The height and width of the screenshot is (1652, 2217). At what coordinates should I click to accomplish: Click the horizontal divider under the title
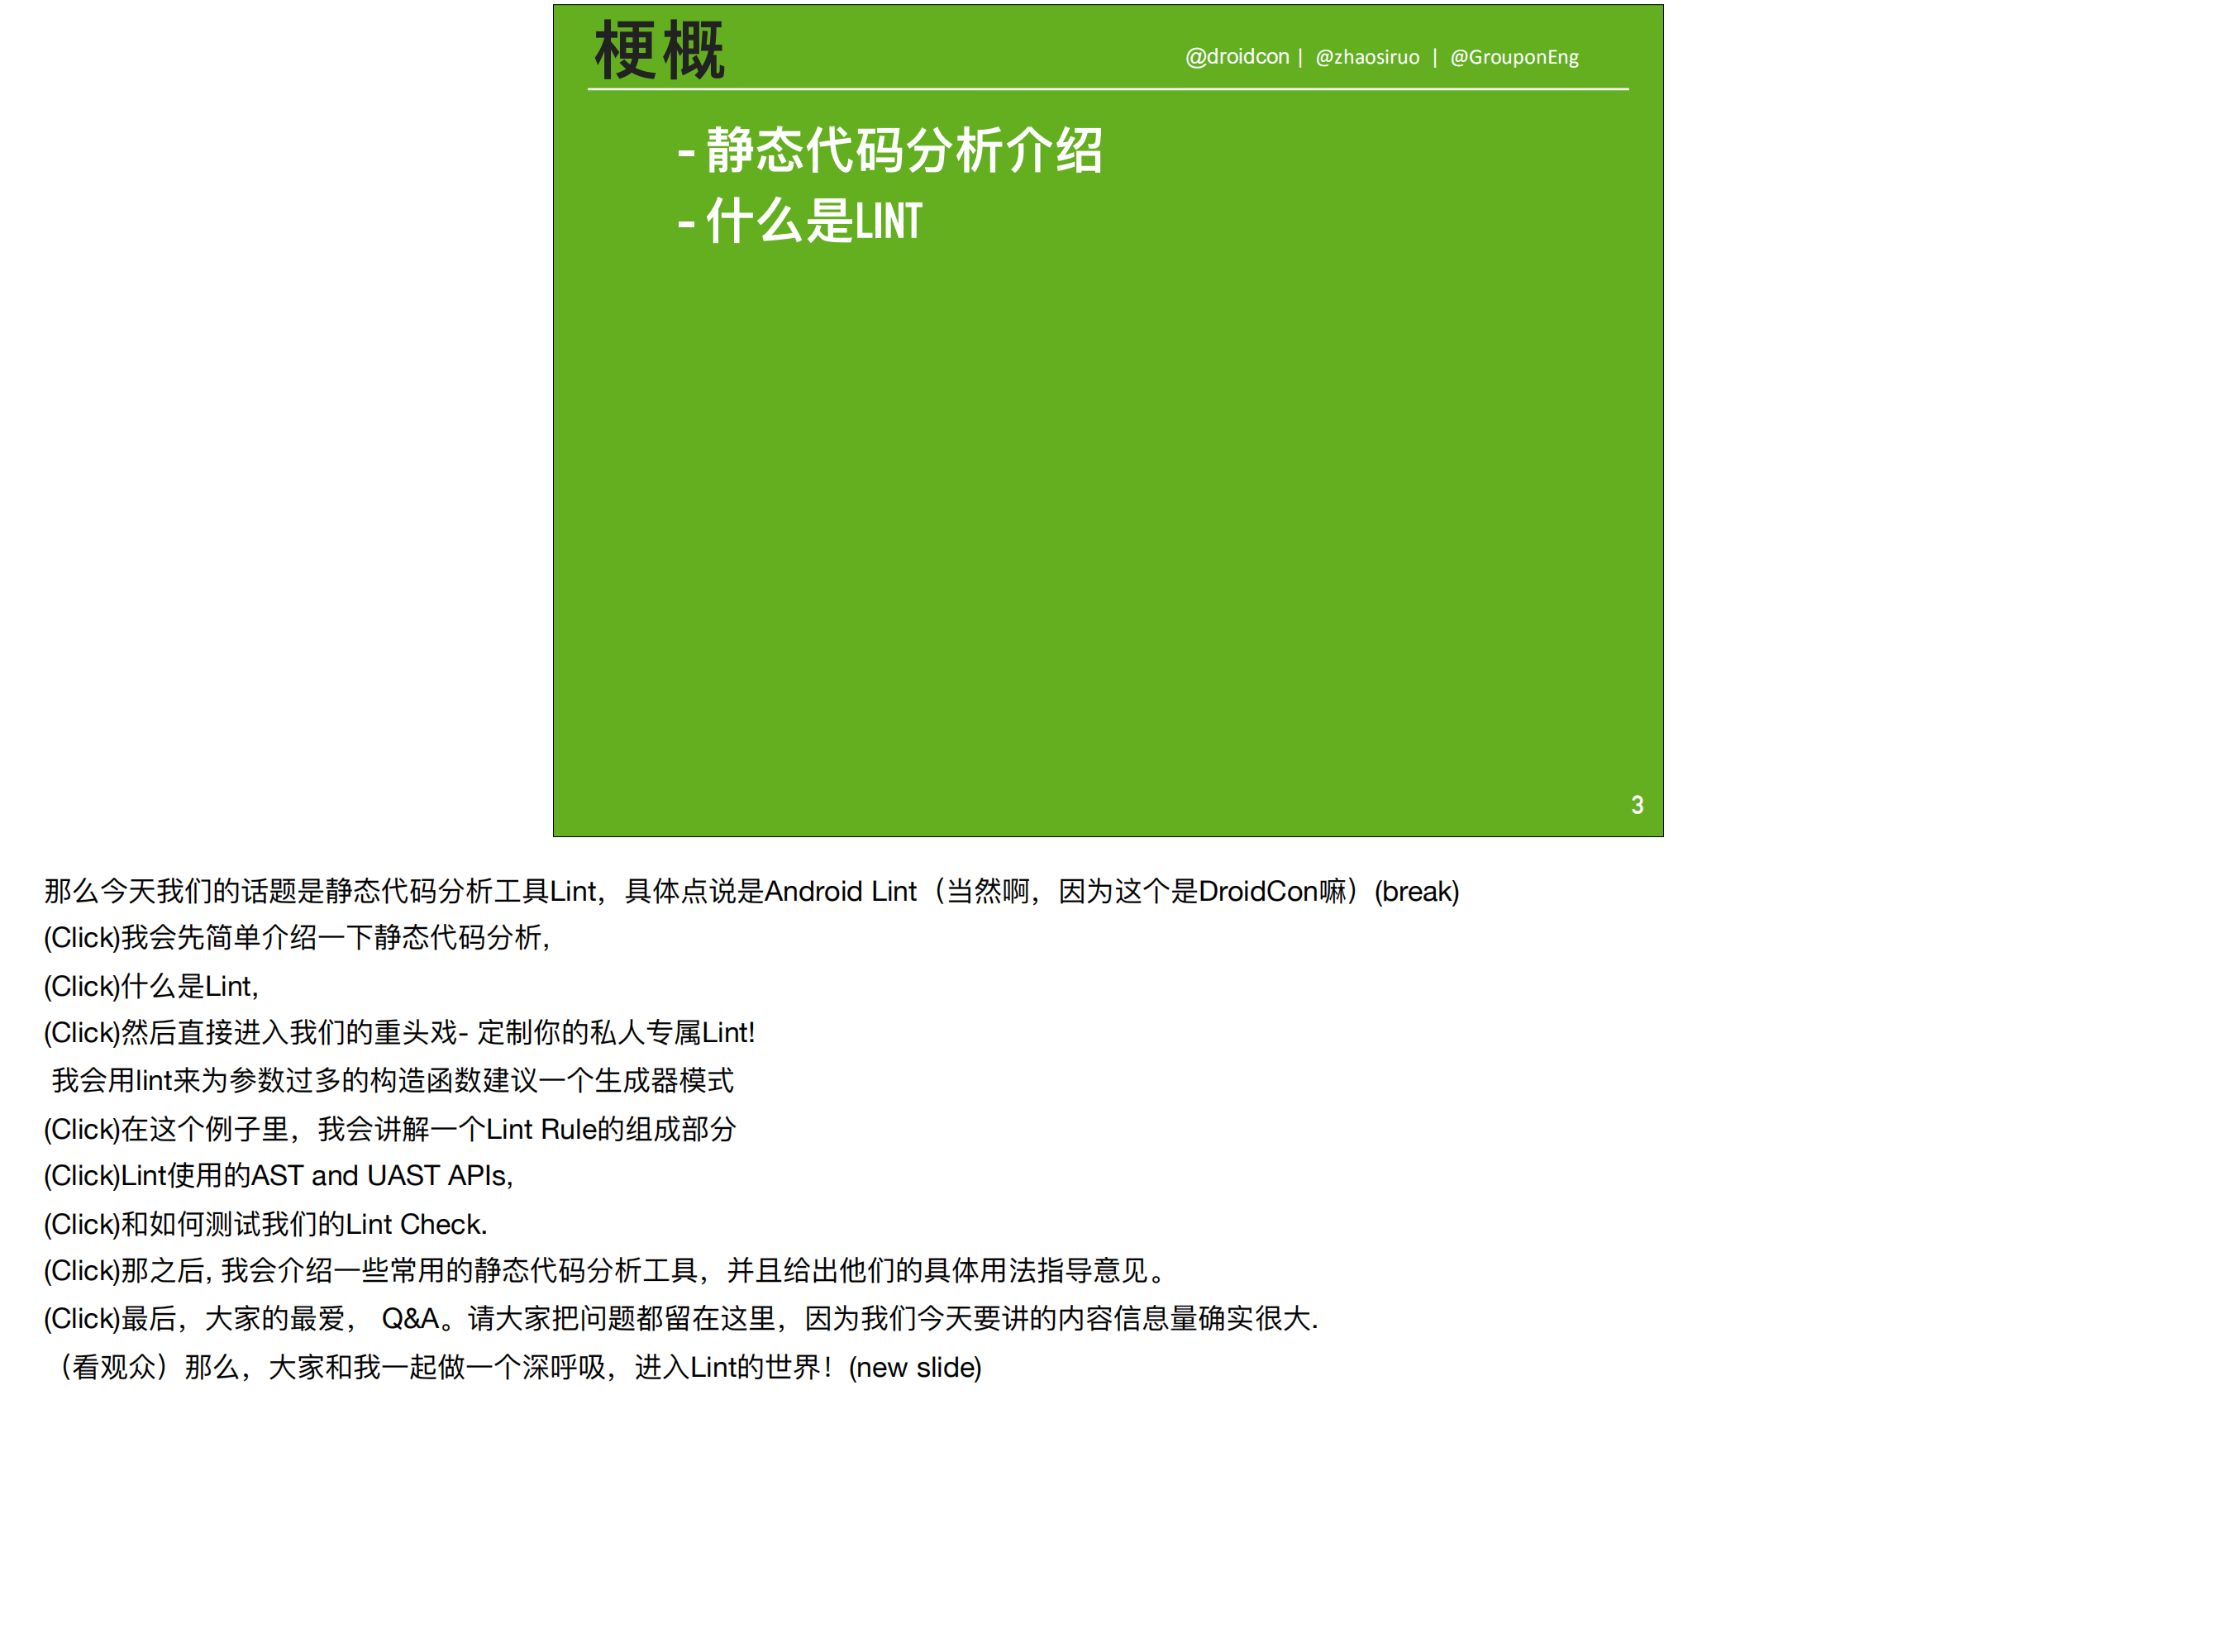1108,91
